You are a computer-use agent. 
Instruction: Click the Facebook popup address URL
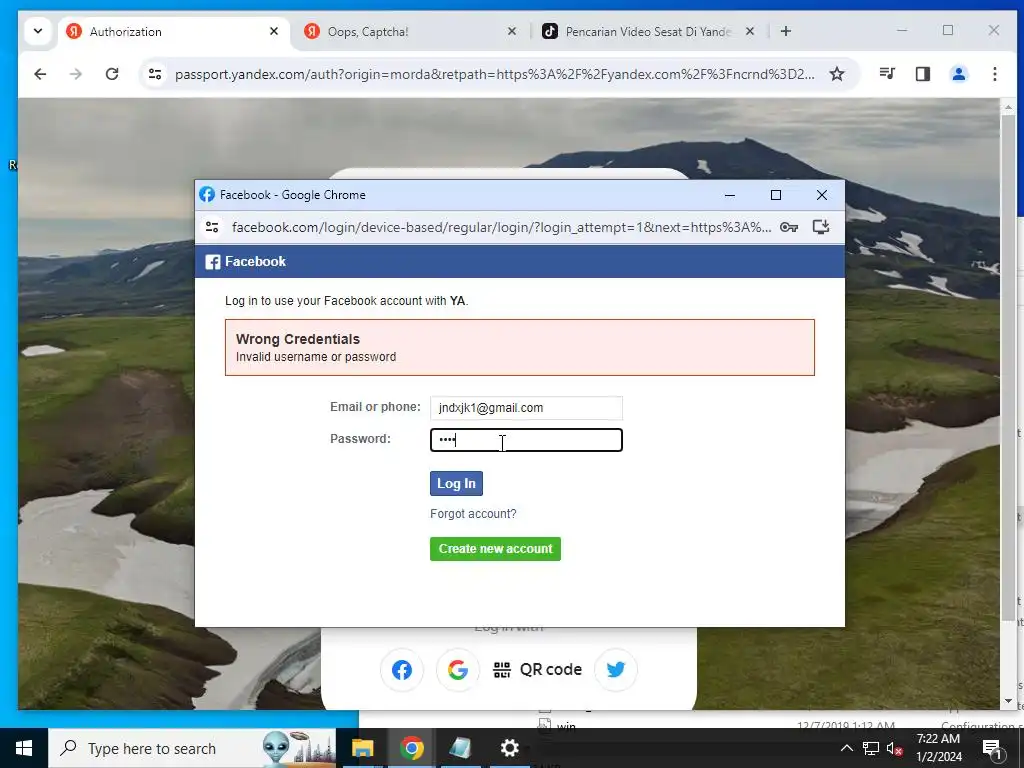pyautogui.click(x=501, y=227)
